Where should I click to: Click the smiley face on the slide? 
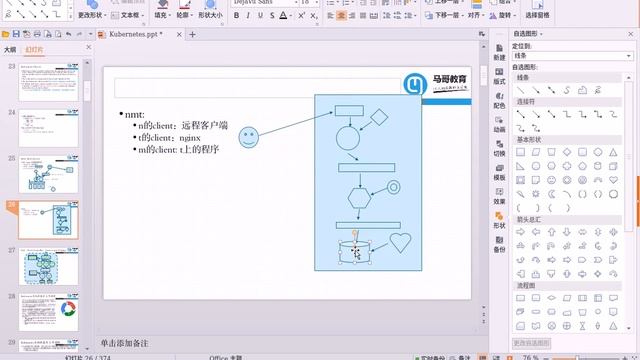point(249,137)
